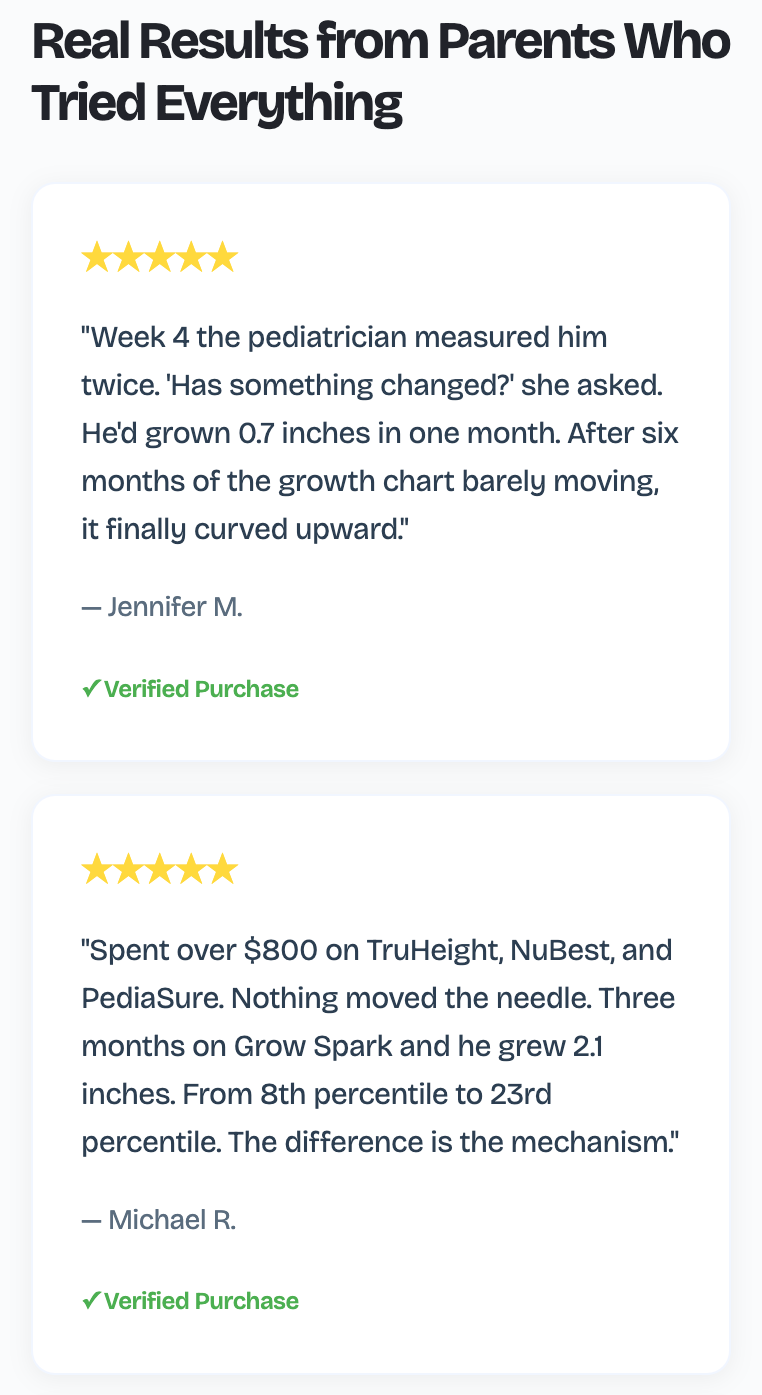Click the fourth star in Jennifer M.'s review
The width and height of the screenshot is (762, 1395).
[x=191, y=258]
